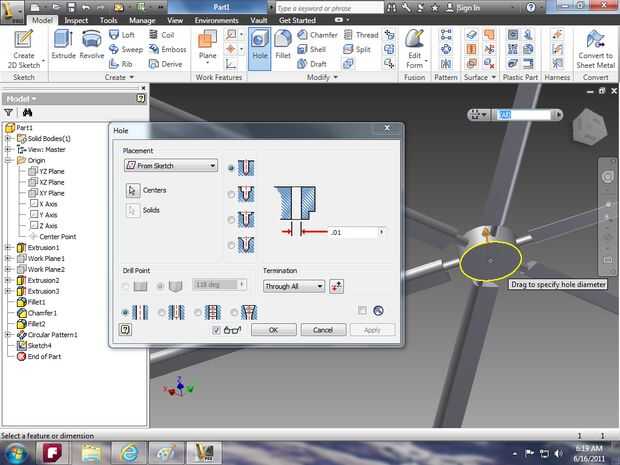Click the Create 2D Sketch tool

(24, 49)
